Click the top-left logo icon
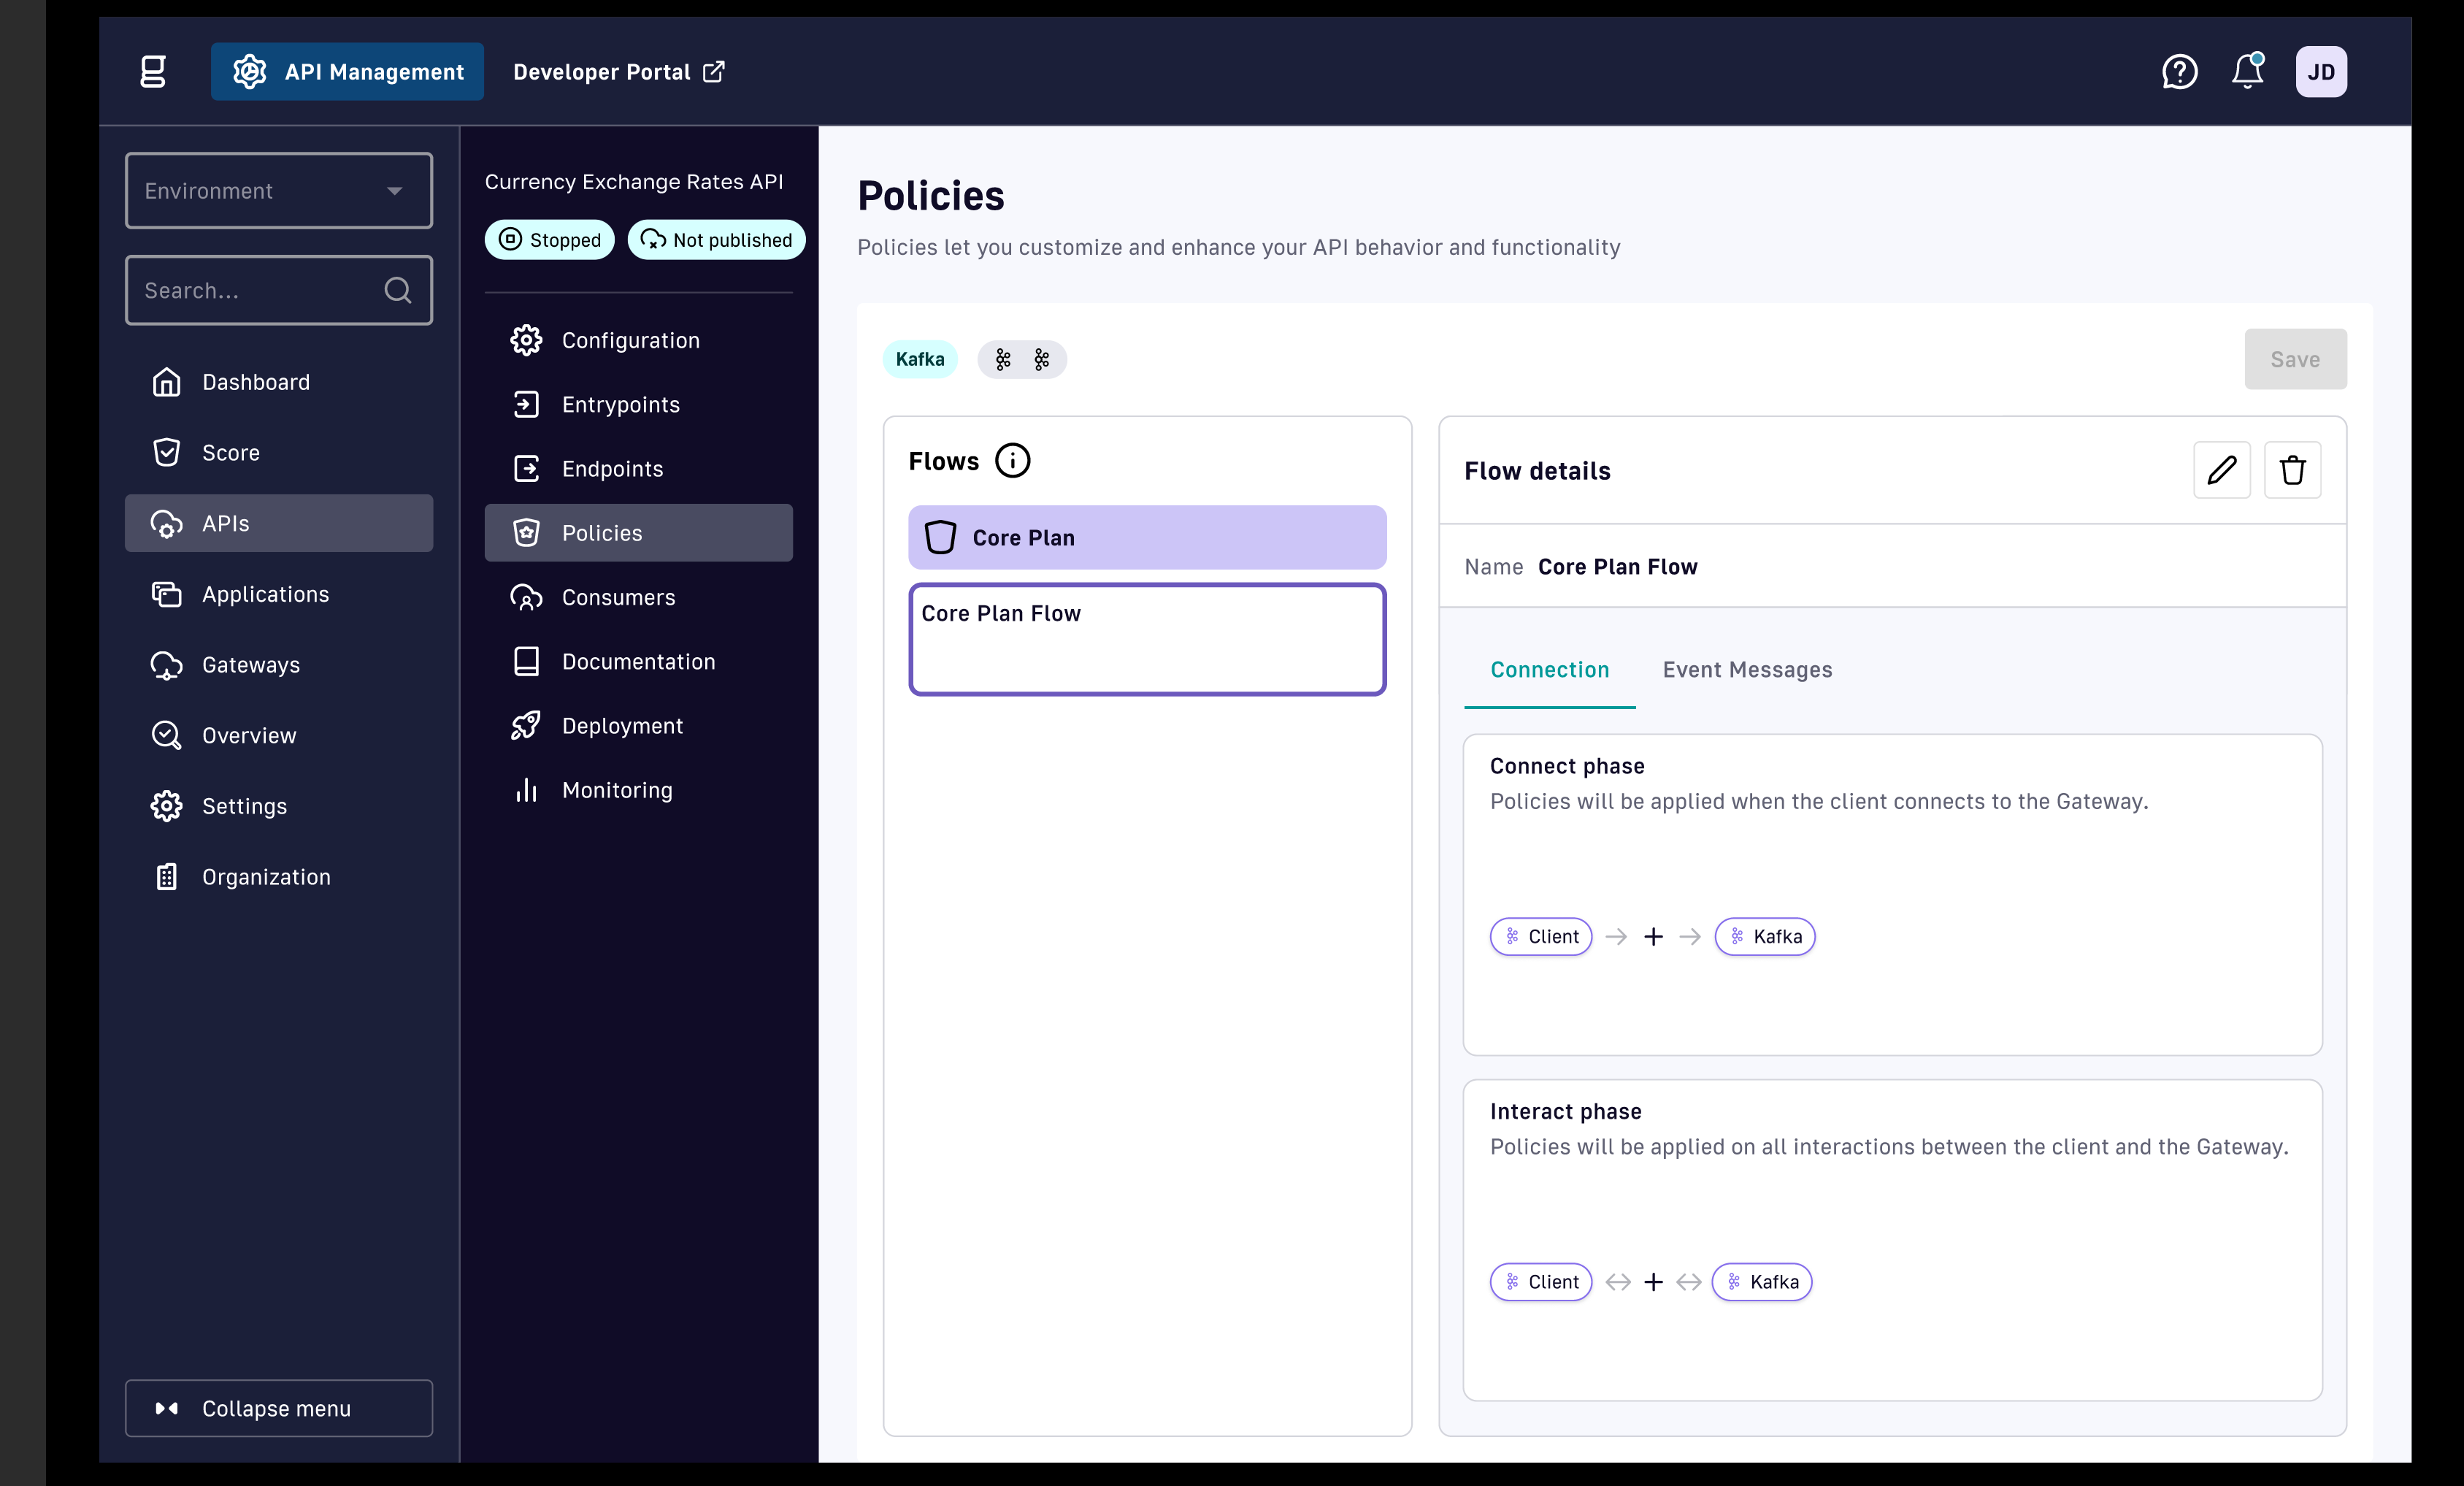Image resolution: width=2464 pixels, height=1486 pixels. (153, 72)
